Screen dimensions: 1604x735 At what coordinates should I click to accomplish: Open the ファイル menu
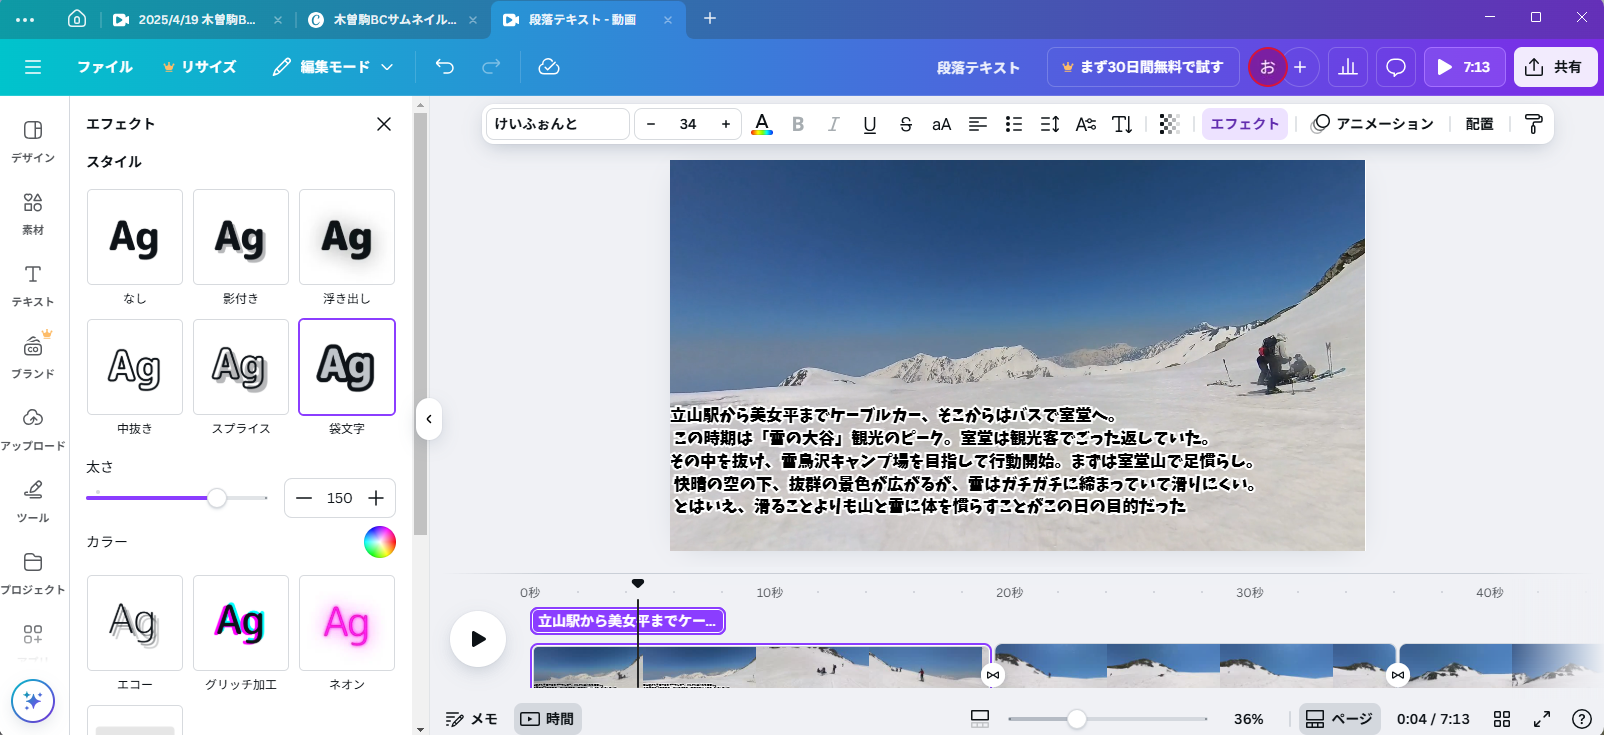[105, 67]
